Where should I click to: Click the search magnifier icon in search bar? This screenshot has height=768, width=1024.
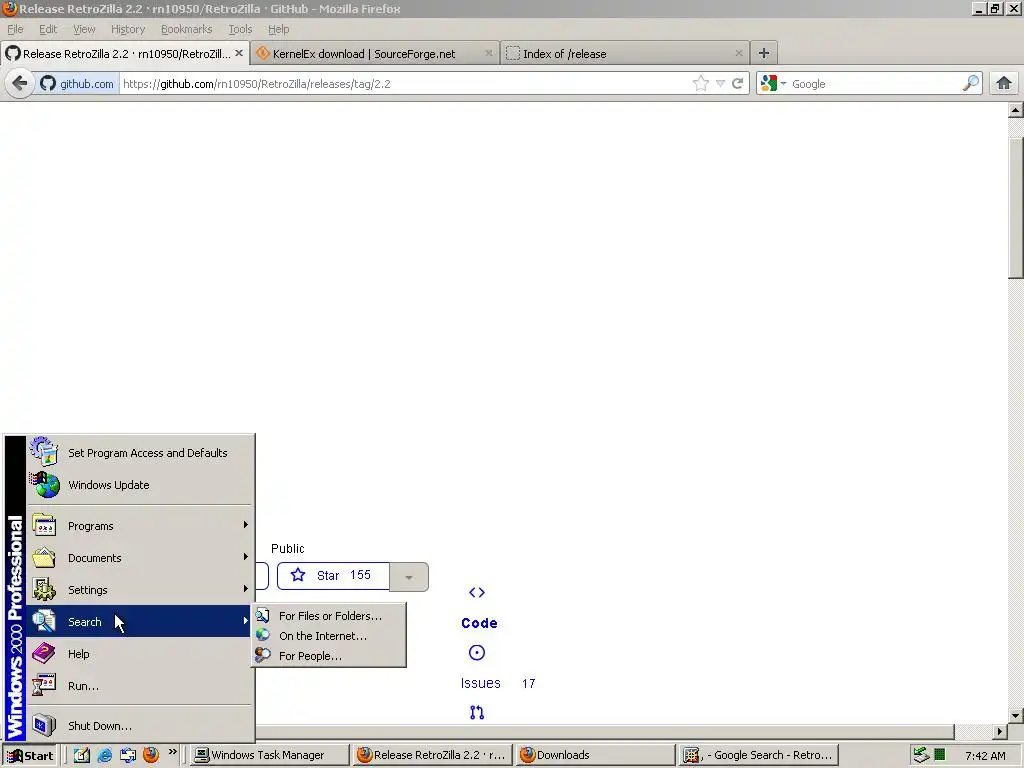pyautogui.click(x=970, y=83)
